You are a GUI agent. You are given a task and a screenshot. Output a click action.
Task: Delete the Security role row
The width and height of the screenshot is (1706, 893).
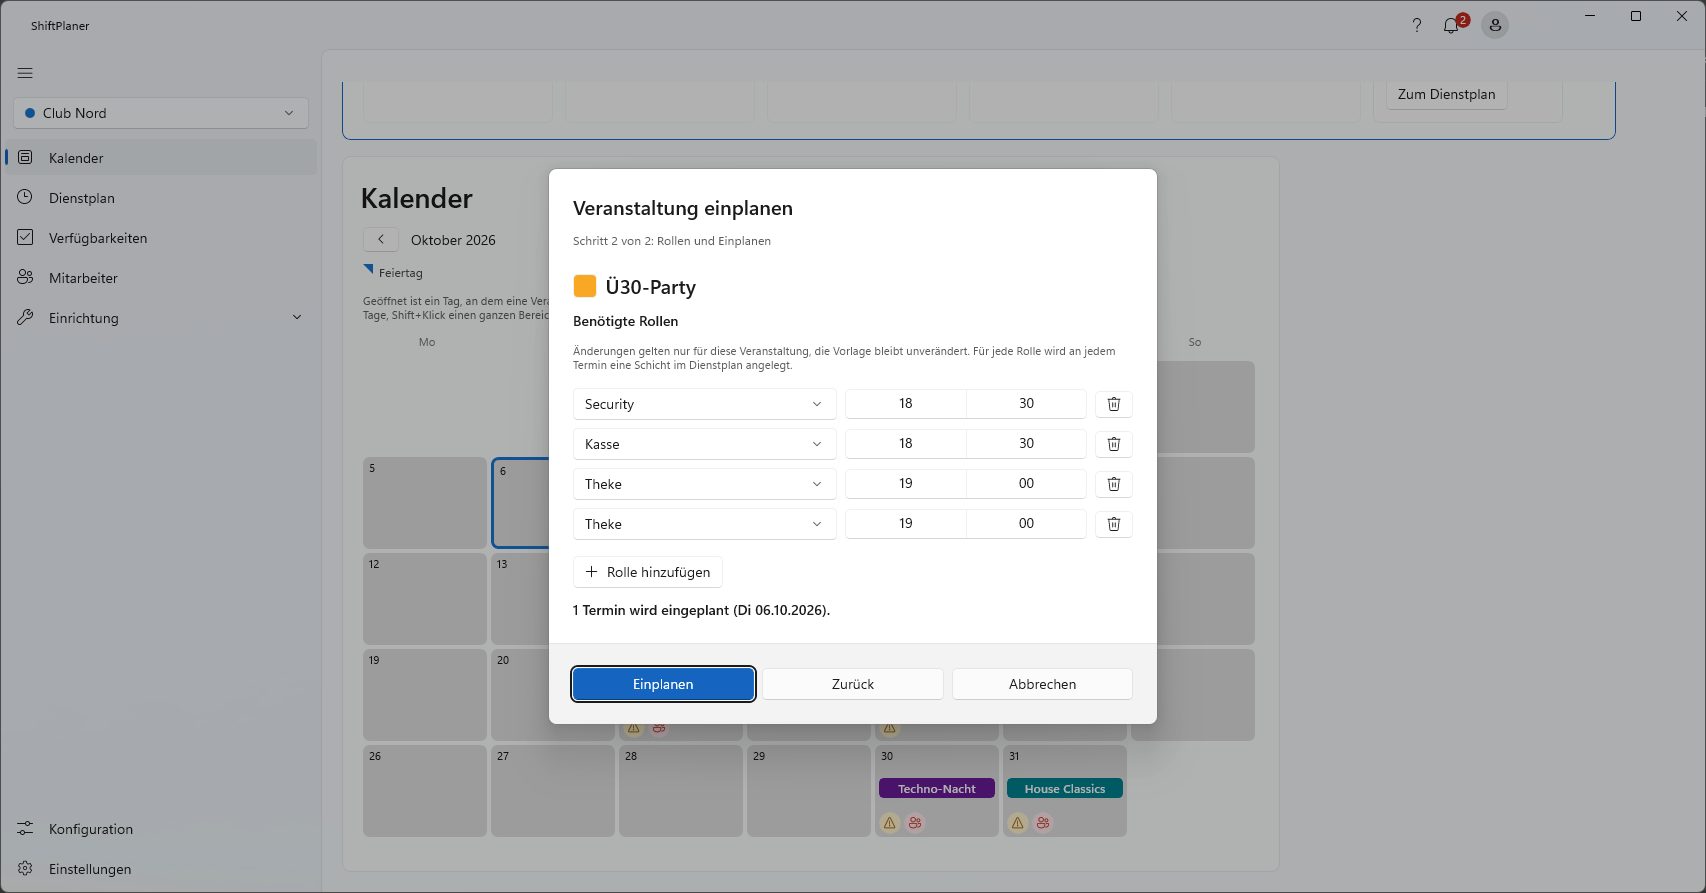(x=1114, y=404)
